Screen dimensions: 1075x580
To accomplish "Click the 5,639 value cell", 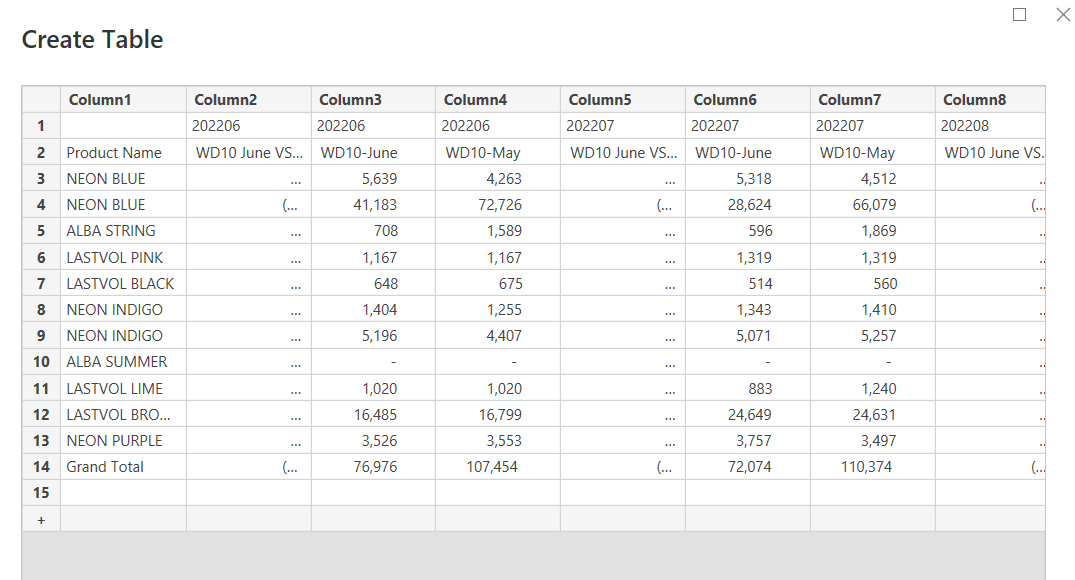I will pos(374,178).
